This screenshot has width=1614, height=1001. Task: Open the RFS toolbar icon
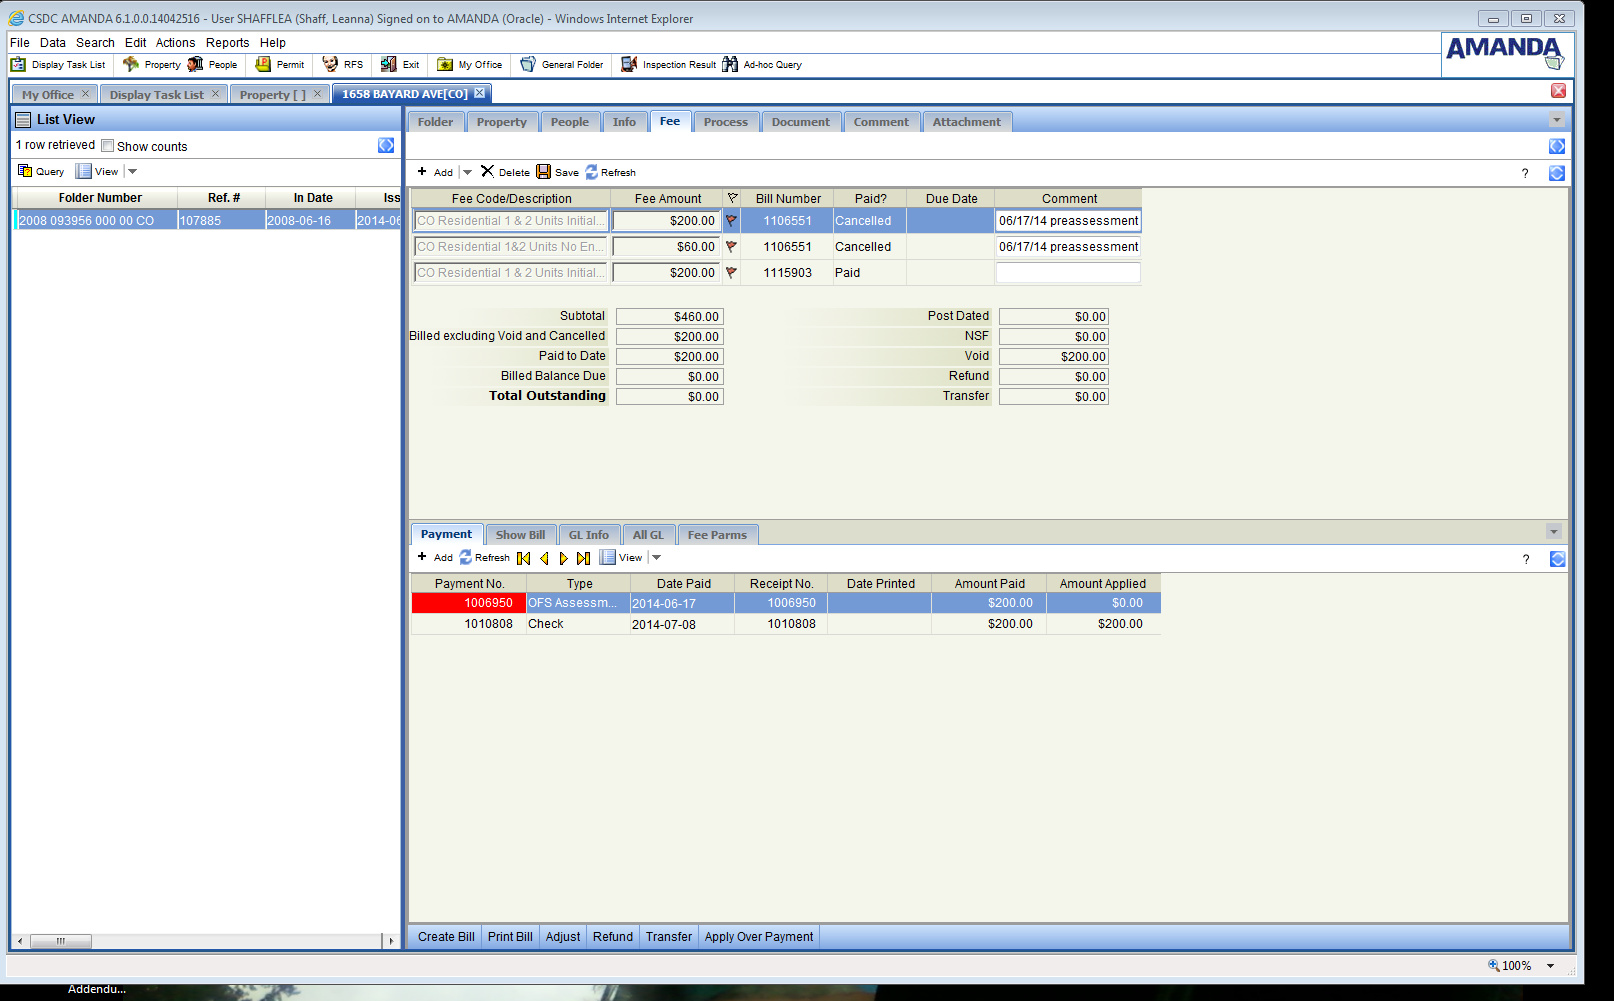pyautogui.click(x=330, y=64)
